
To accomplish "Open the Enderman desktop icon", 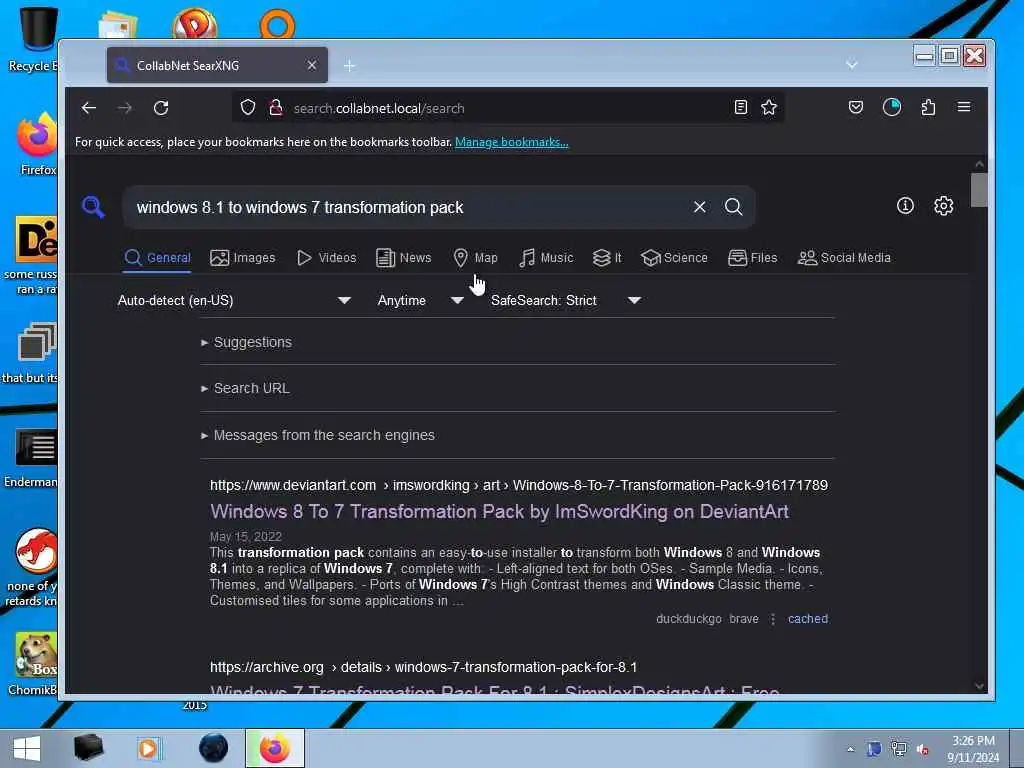I will click(x=33, y=458).
